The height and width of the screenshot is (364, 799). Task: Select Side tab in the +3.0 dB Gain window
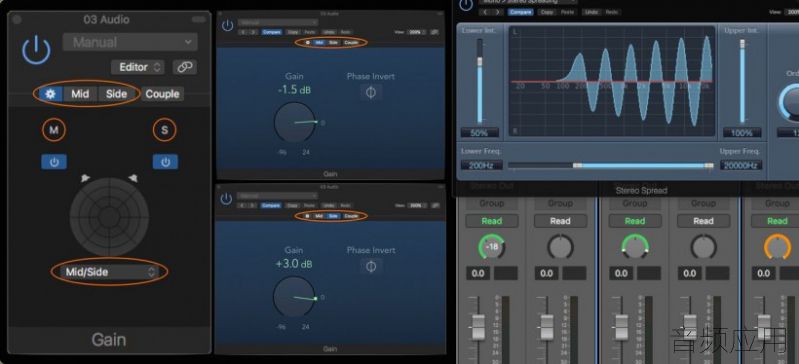(333, 216)
